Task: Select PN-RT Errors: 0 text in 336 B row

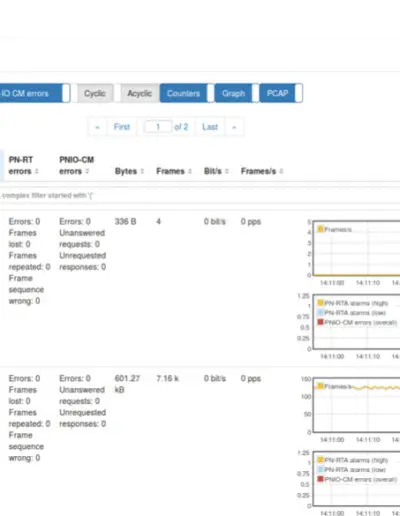Action: pyautogui.click(x=24, y=222)
